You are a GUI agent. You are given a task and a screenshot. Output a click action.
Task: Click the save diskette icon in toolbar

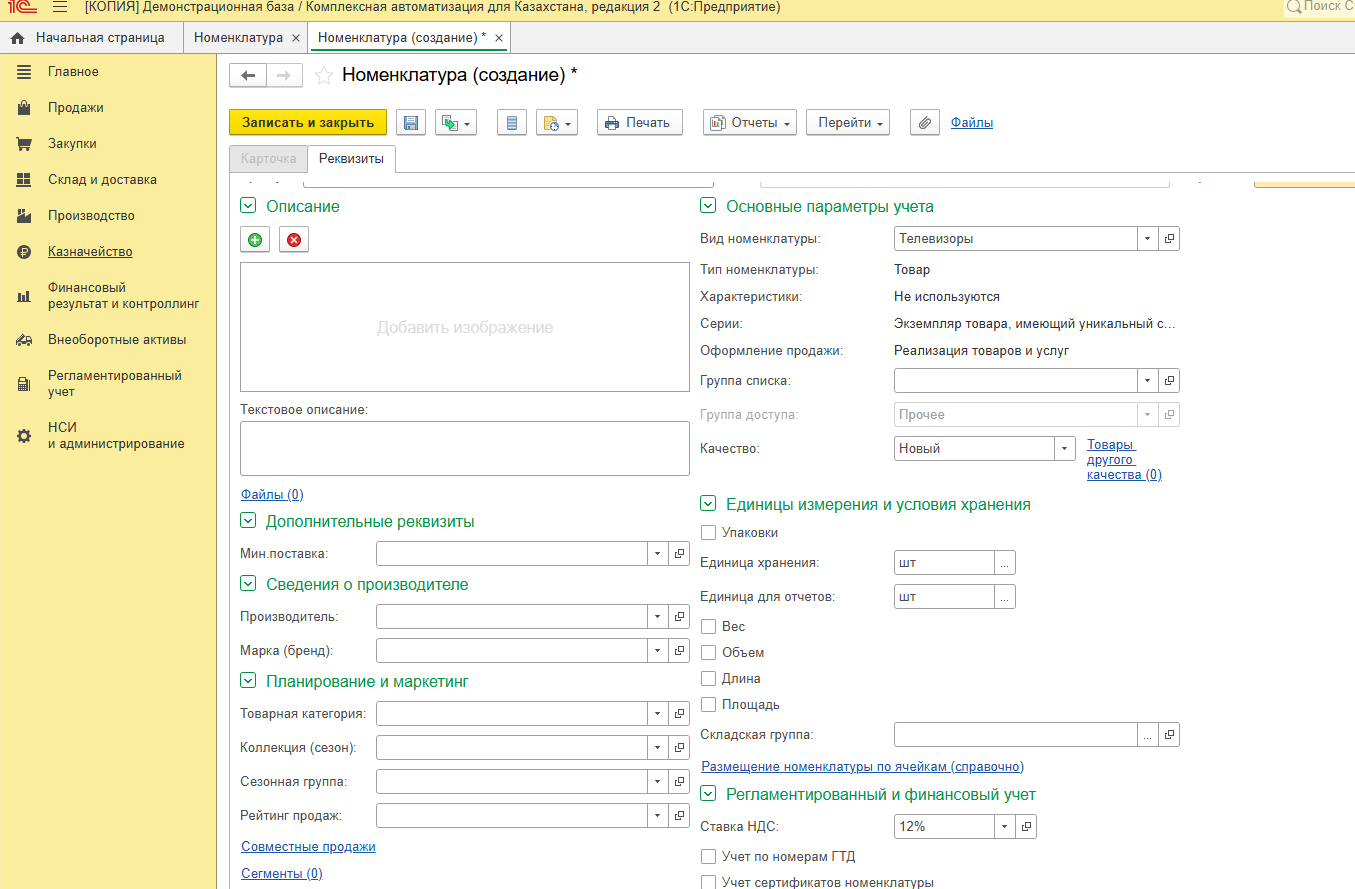(x=410, y=123)
